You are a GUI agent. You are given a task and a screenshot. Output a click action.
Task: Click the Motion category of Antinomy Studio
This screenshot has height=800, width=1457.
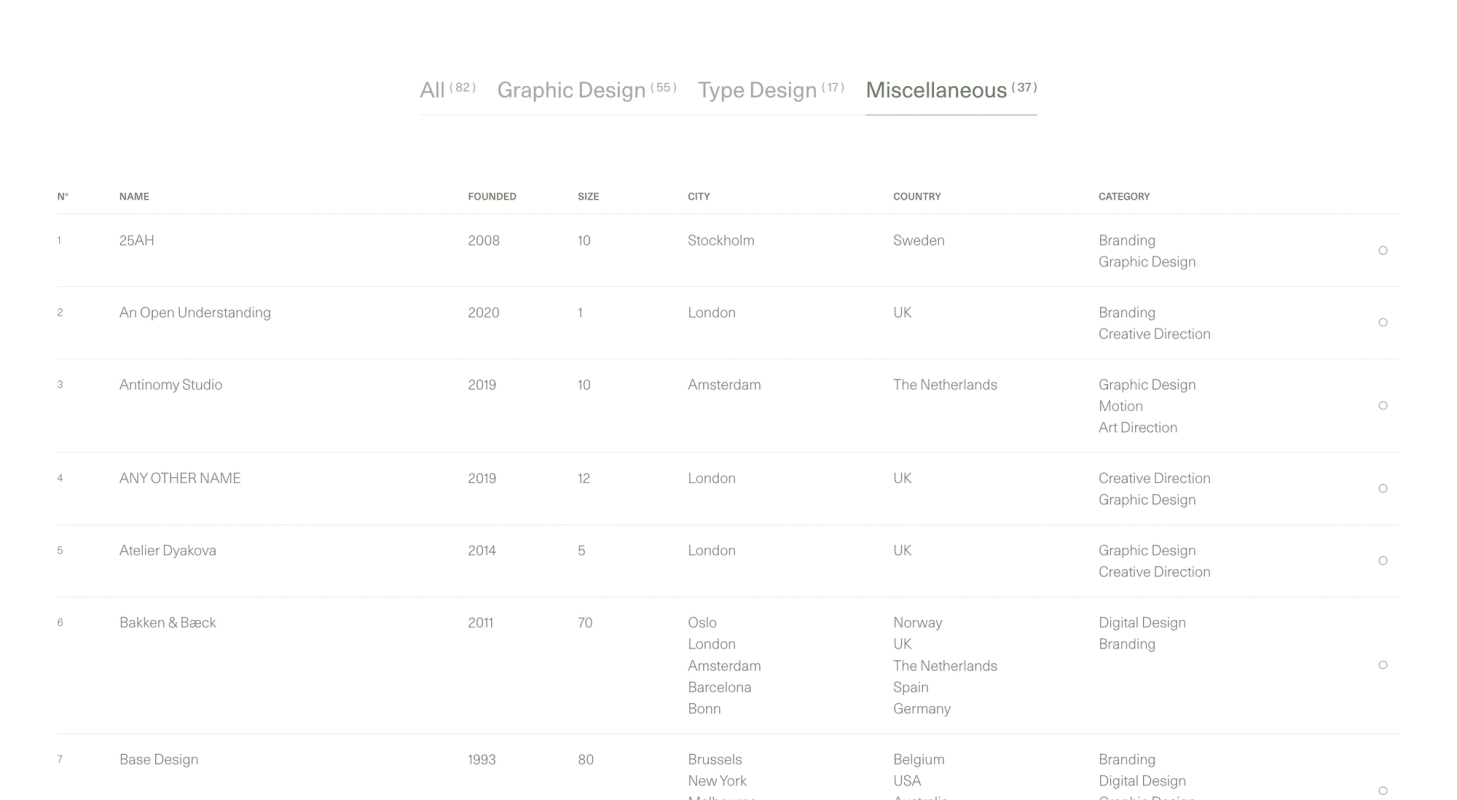click(x=1121, y=407)
